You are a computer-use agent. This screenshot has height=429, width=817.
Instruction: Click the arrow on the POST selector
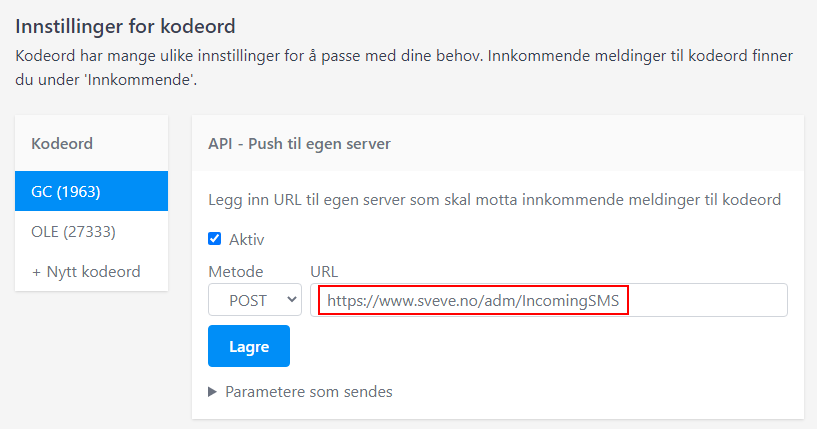[291, 299]
